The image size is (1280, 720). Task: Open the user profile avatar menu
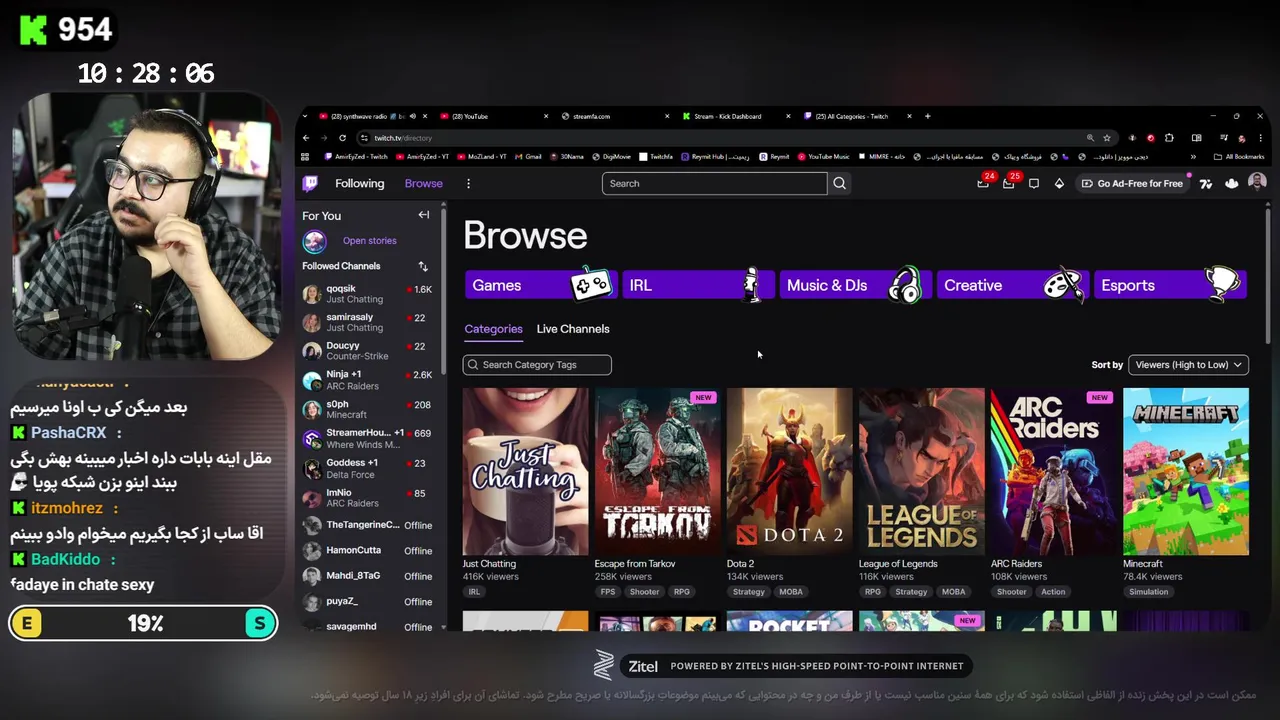[1257, 182]
